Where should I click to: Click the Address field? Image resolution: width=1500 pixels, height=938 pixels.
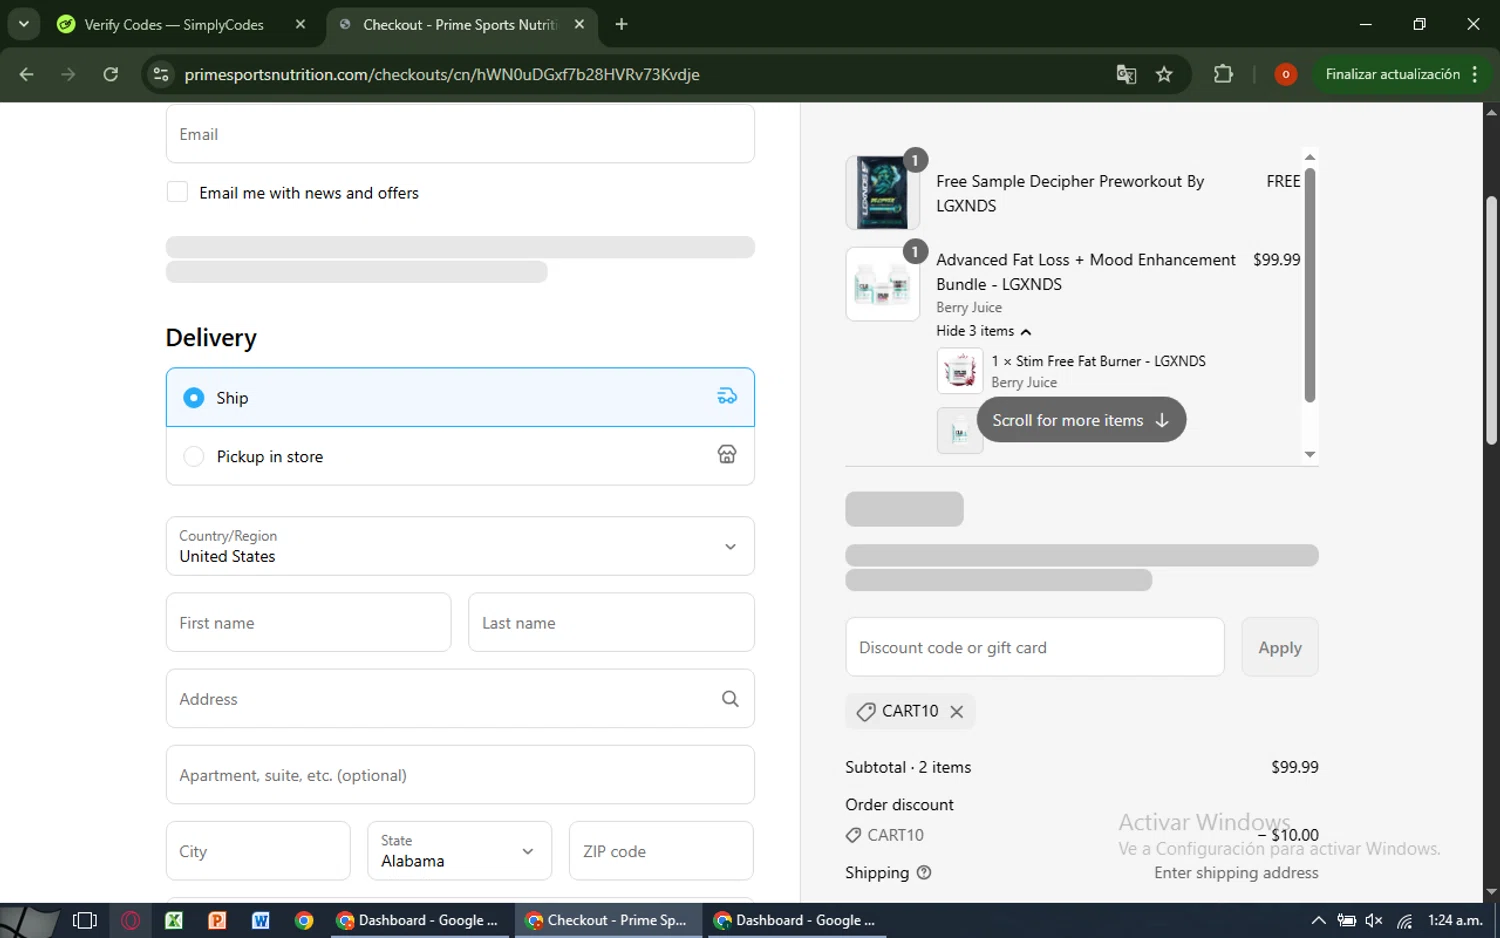460,698
